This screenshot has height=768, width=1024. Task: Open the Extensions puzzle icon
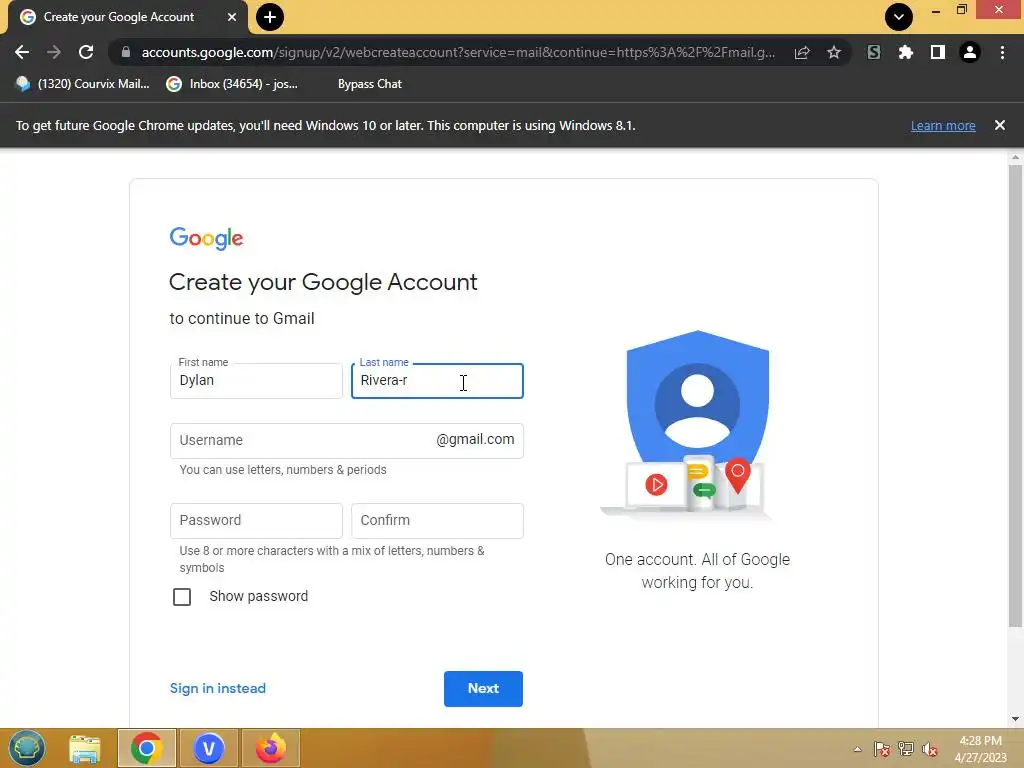tap(905, 52)
